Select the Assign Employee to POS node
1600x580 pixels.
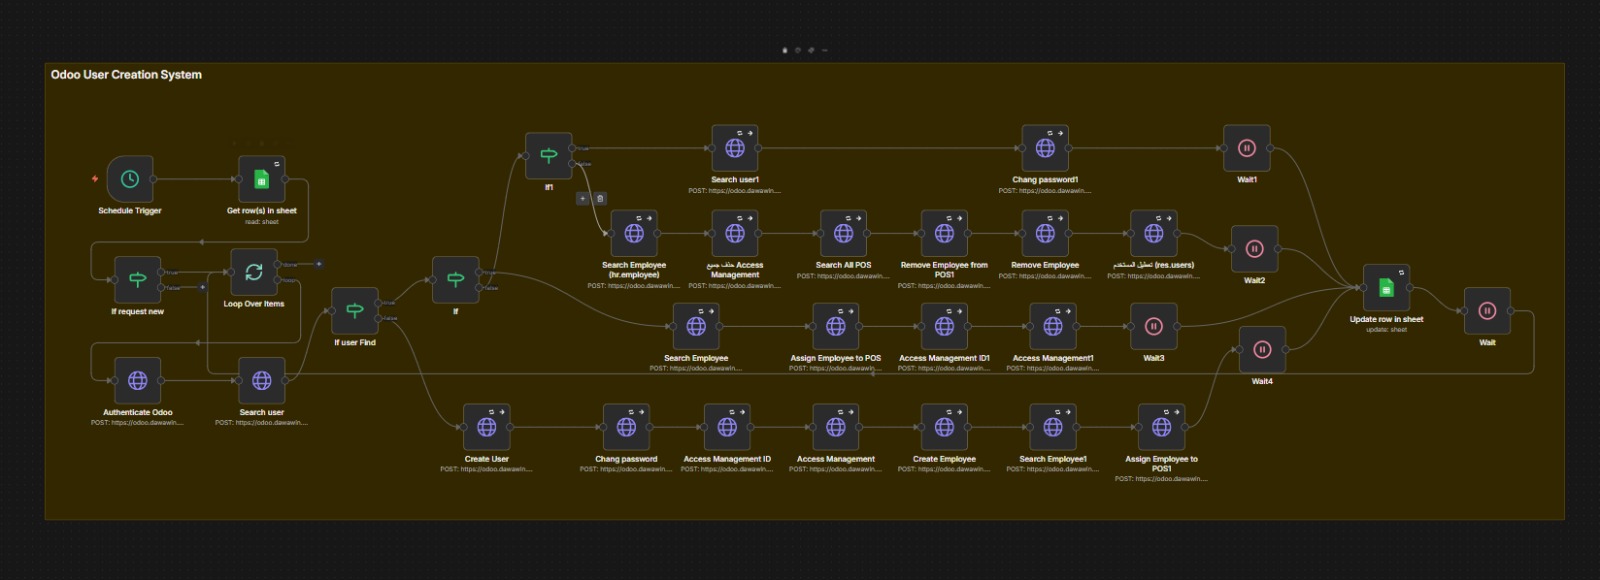[836, 326]
